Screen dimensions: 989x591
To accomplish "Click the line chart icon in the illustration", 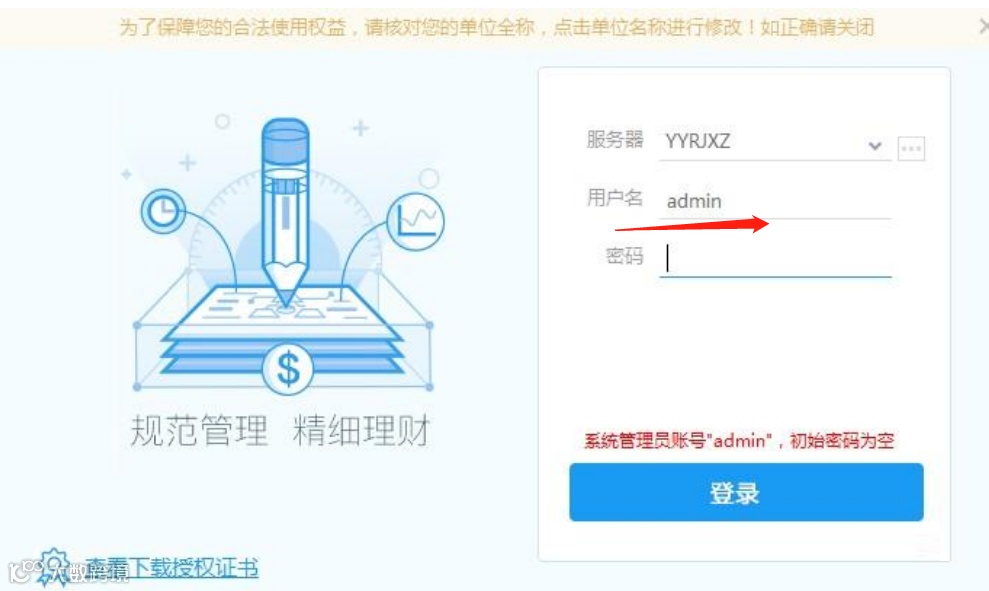I will (x=416, y=221).
